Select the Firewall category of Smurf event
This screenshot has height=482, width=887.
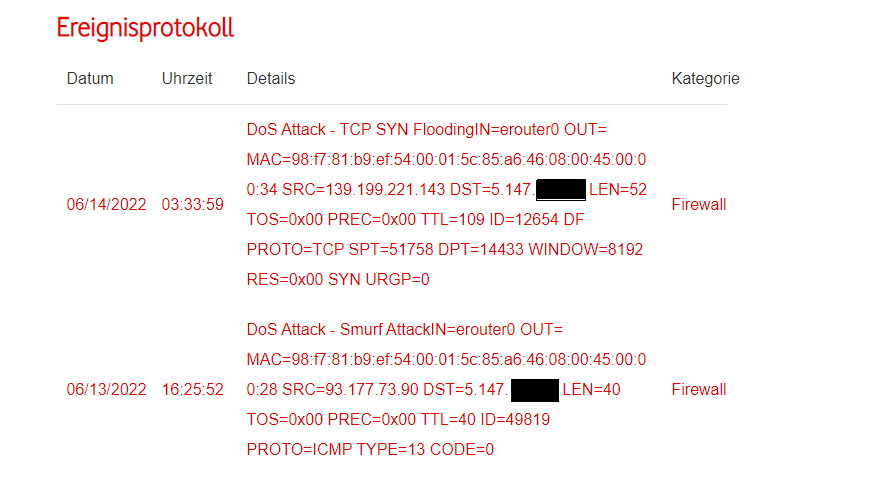coord(699,389)
